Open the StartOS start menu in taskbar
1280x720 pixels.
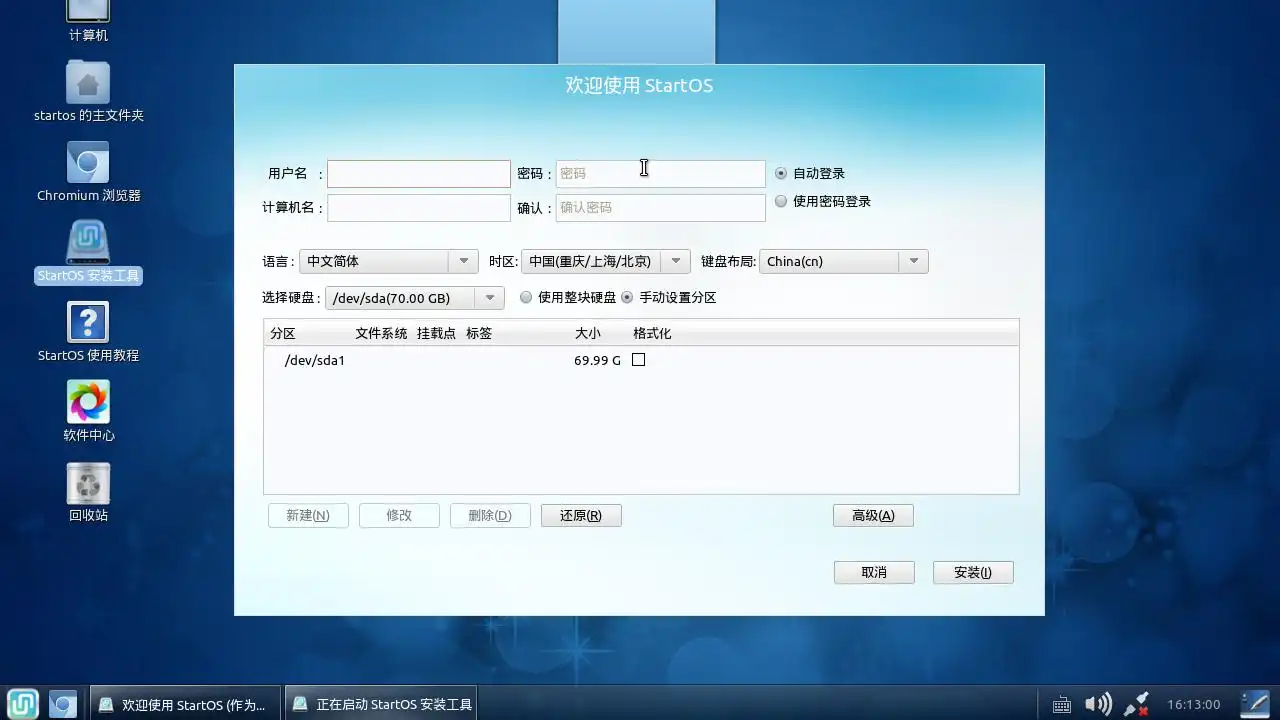pyautogui.click(x=23, y=704)
